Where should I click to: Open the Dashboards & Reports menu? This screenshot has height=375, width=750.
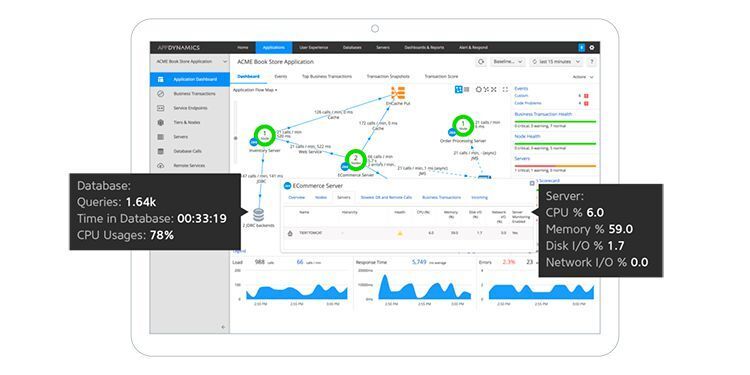[x=424, y=47]
